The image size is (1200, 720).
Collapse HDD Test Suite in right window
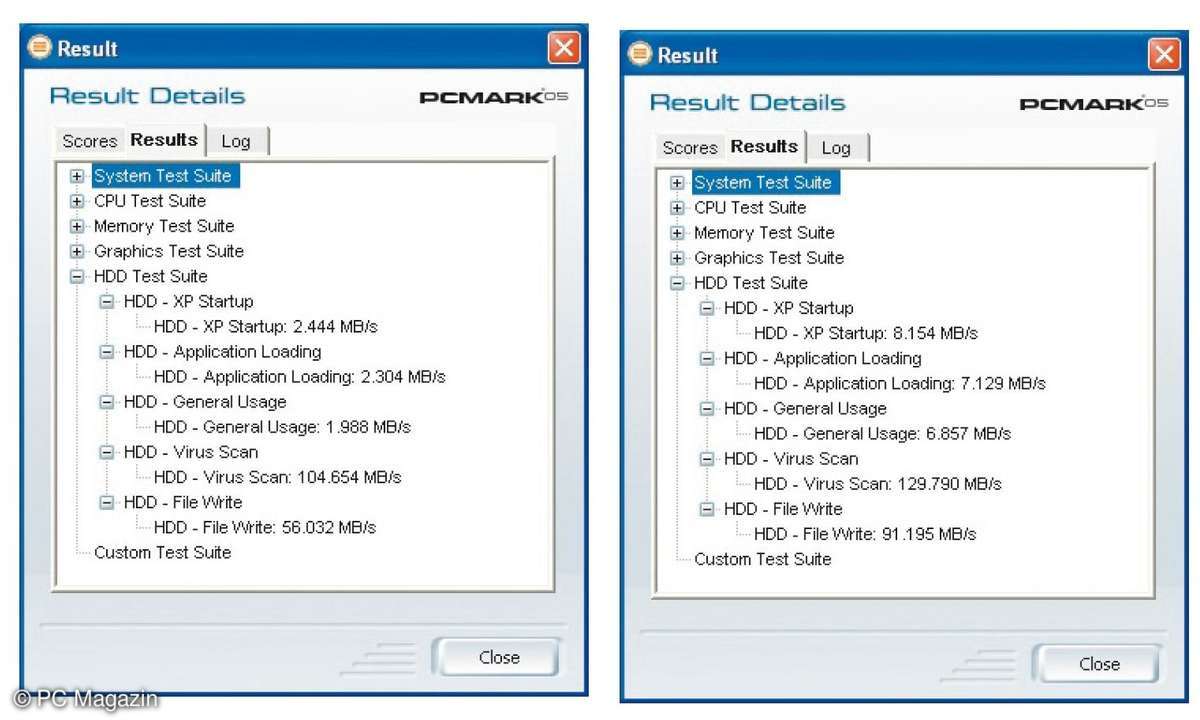point(677,283)
